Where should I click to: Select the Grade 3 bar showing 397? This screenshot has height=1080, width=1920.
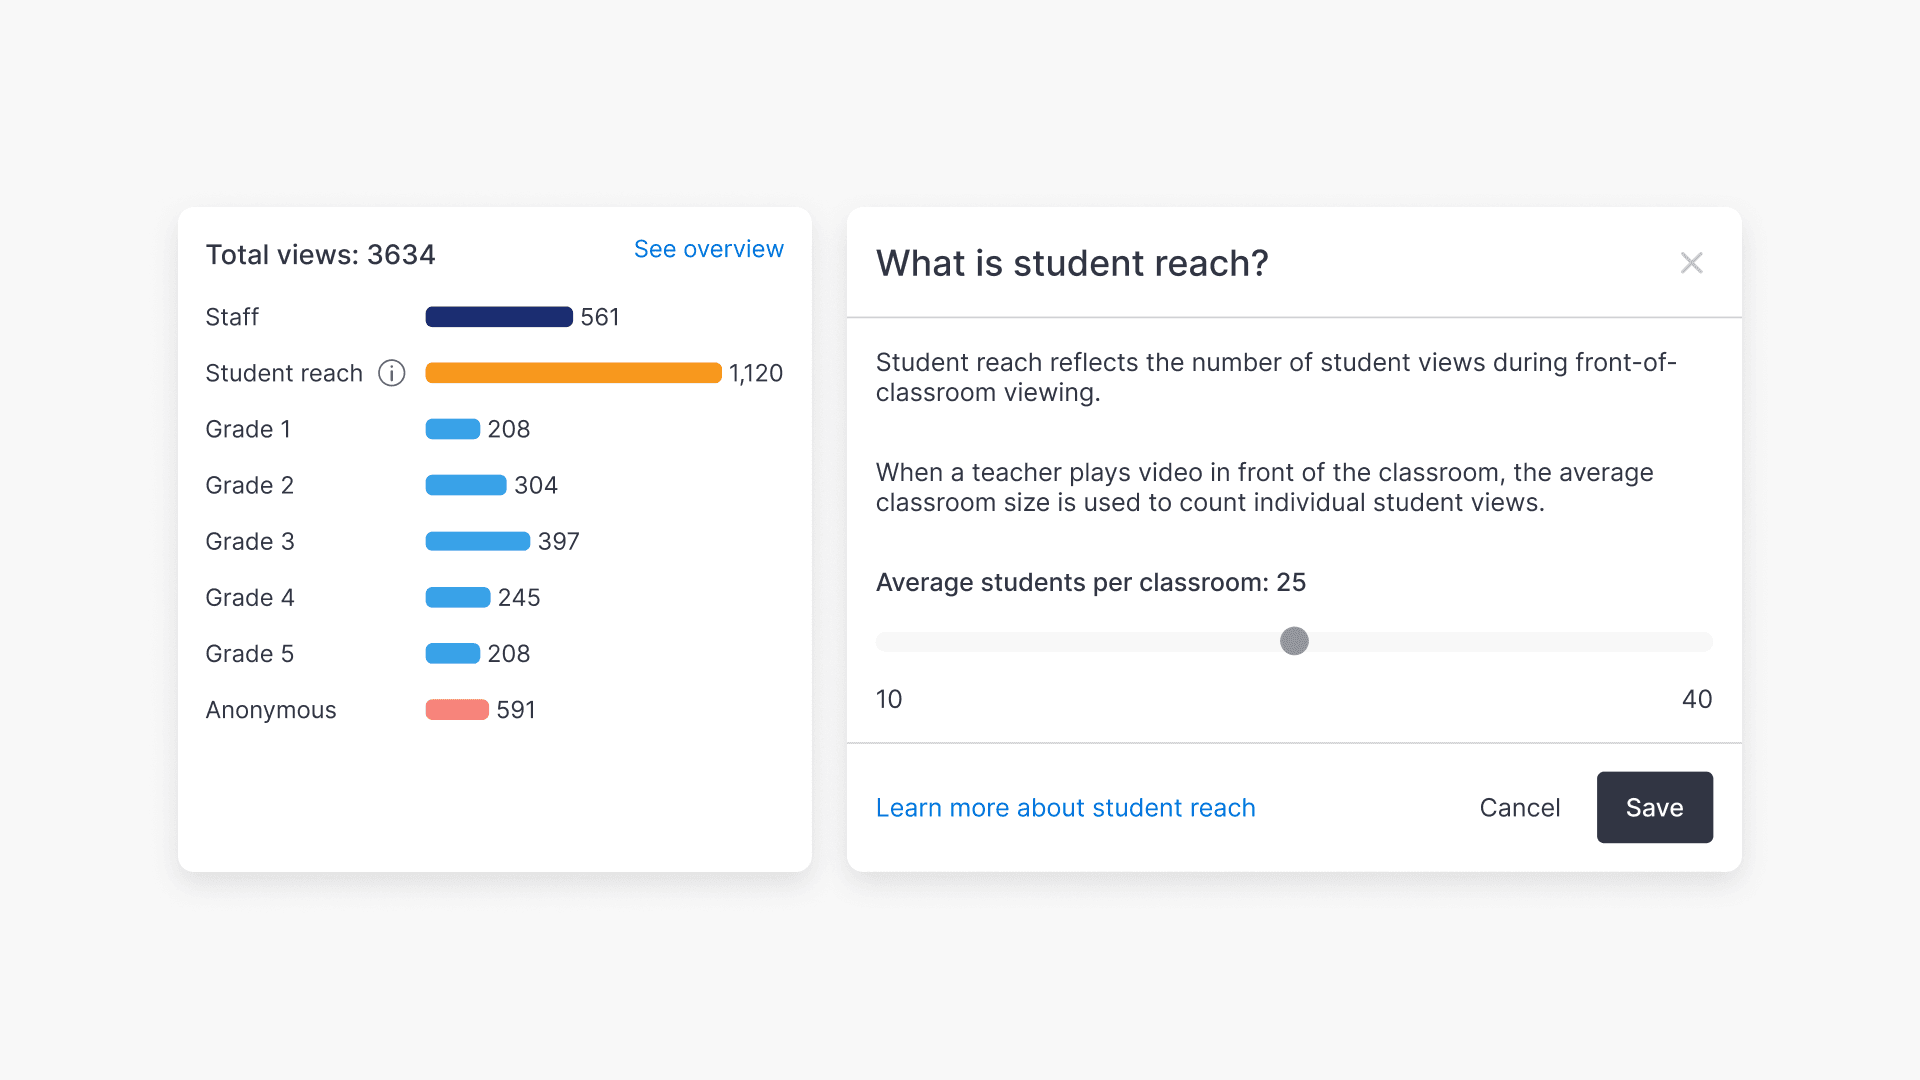click(478, 541)
